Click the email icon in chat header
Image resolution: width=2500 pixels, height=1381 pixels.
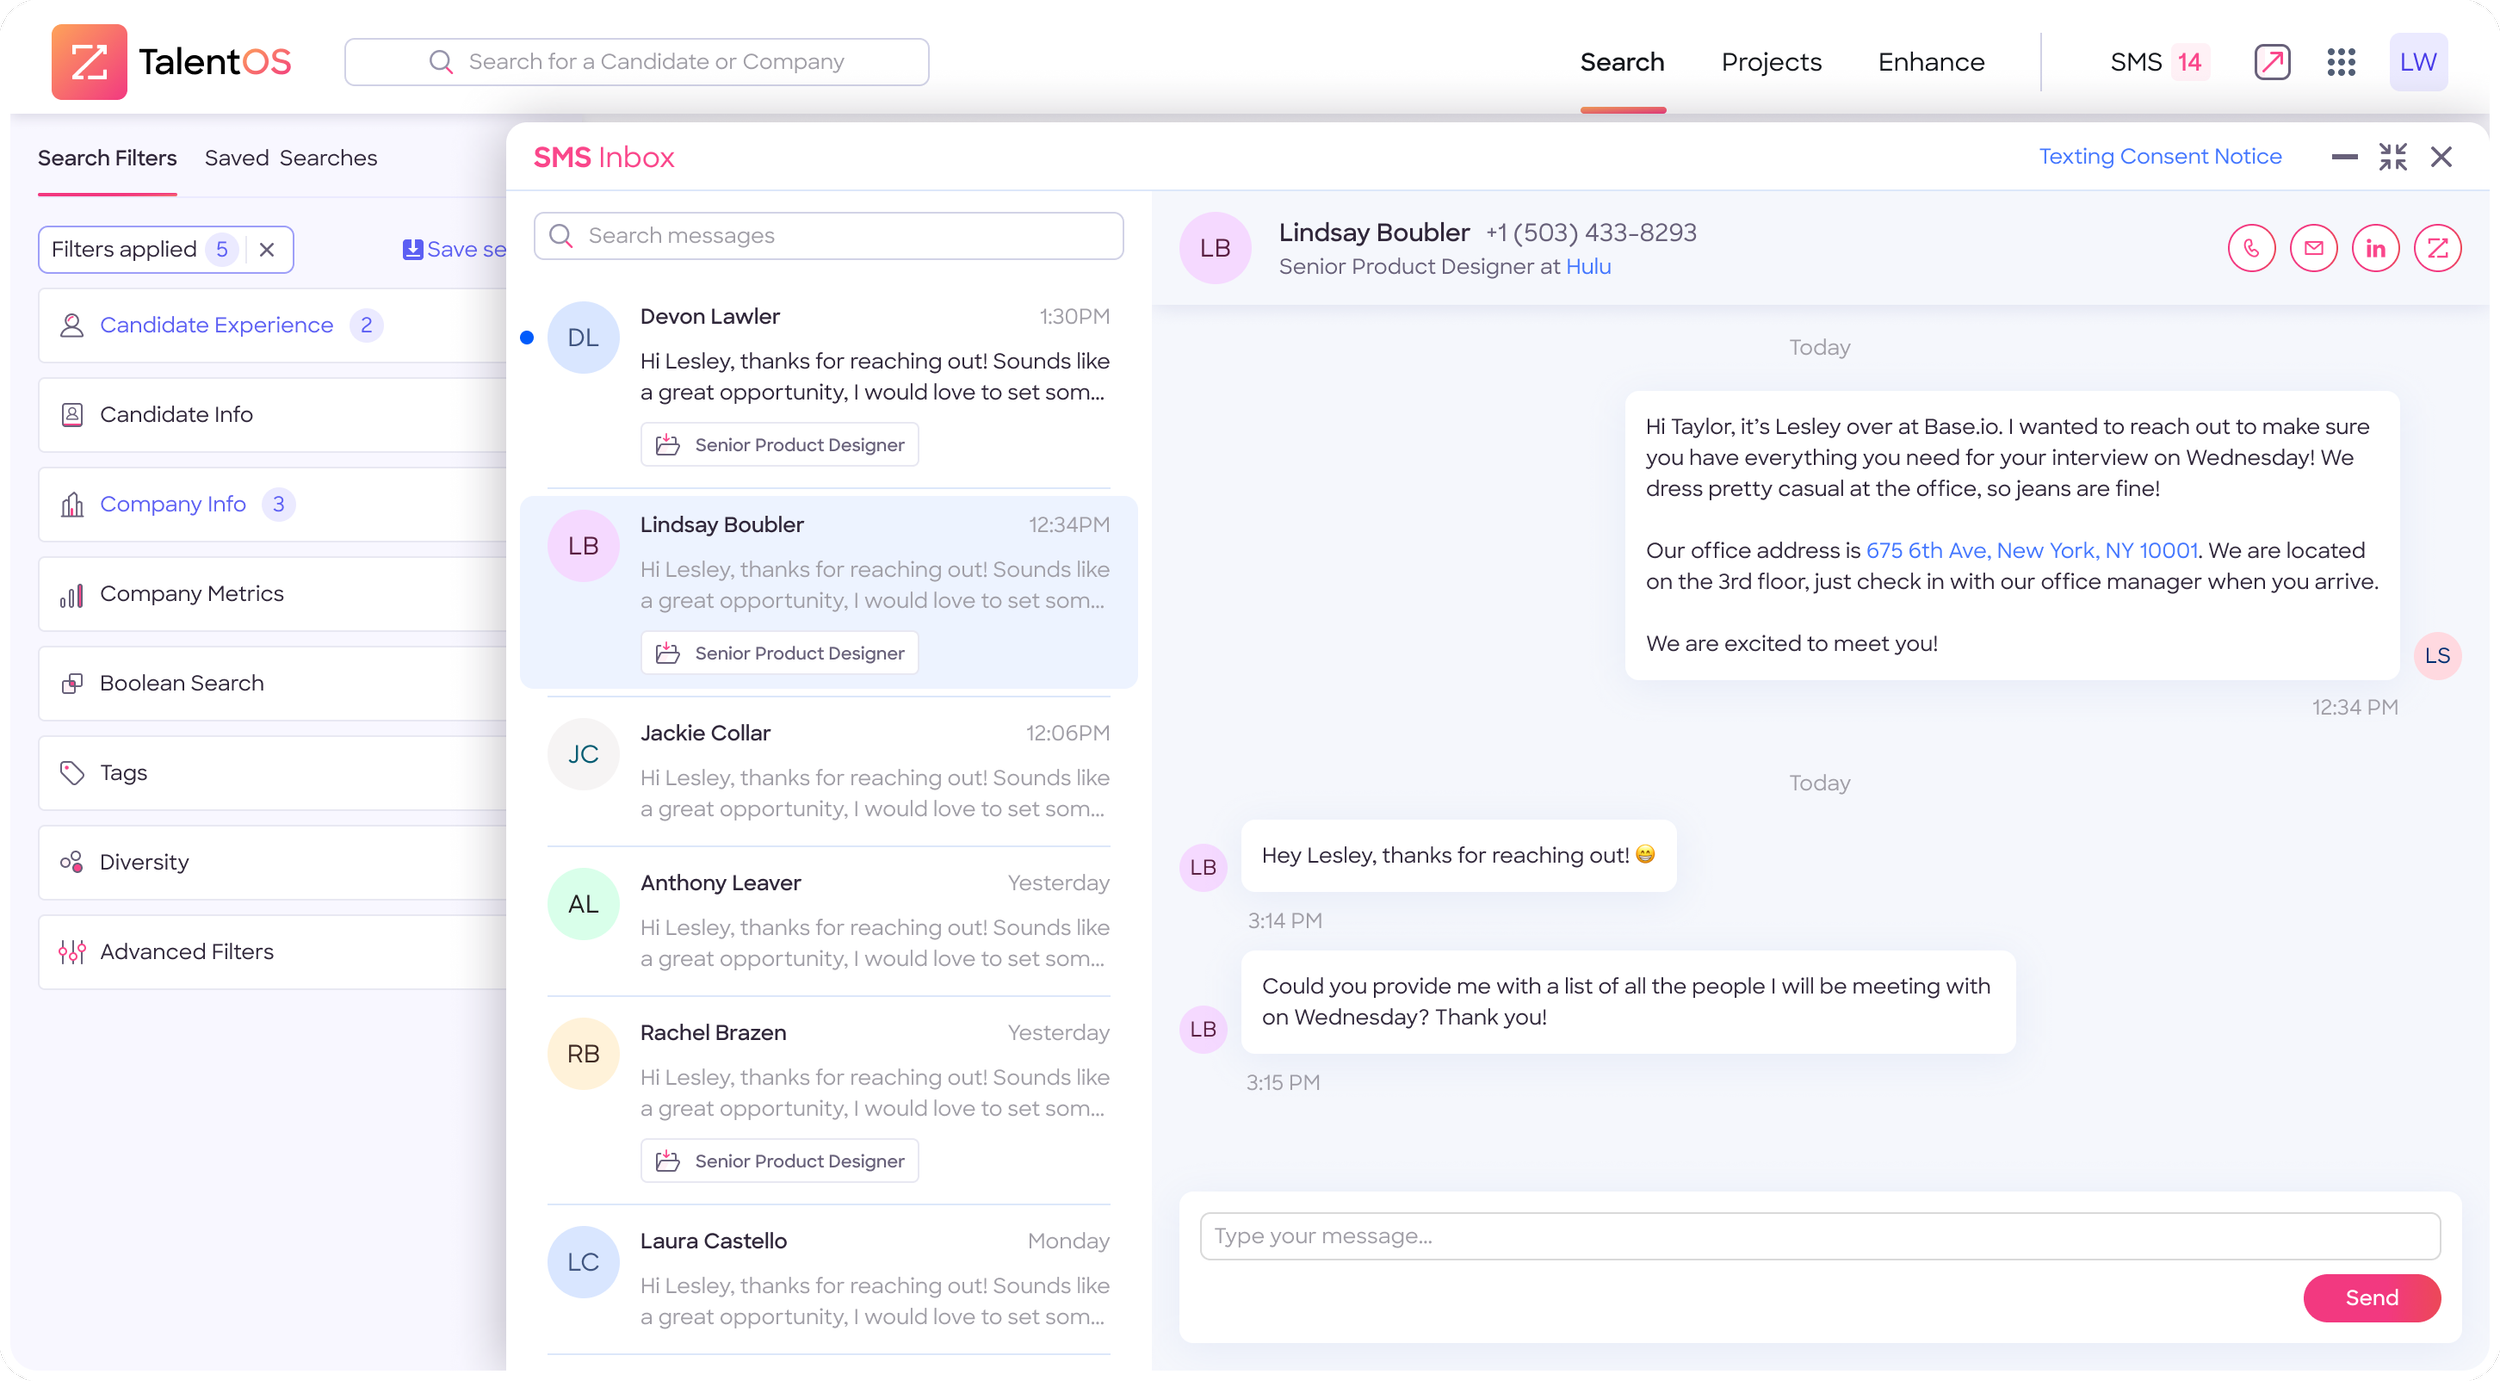pyautogui.click(x=2313, y=248)
